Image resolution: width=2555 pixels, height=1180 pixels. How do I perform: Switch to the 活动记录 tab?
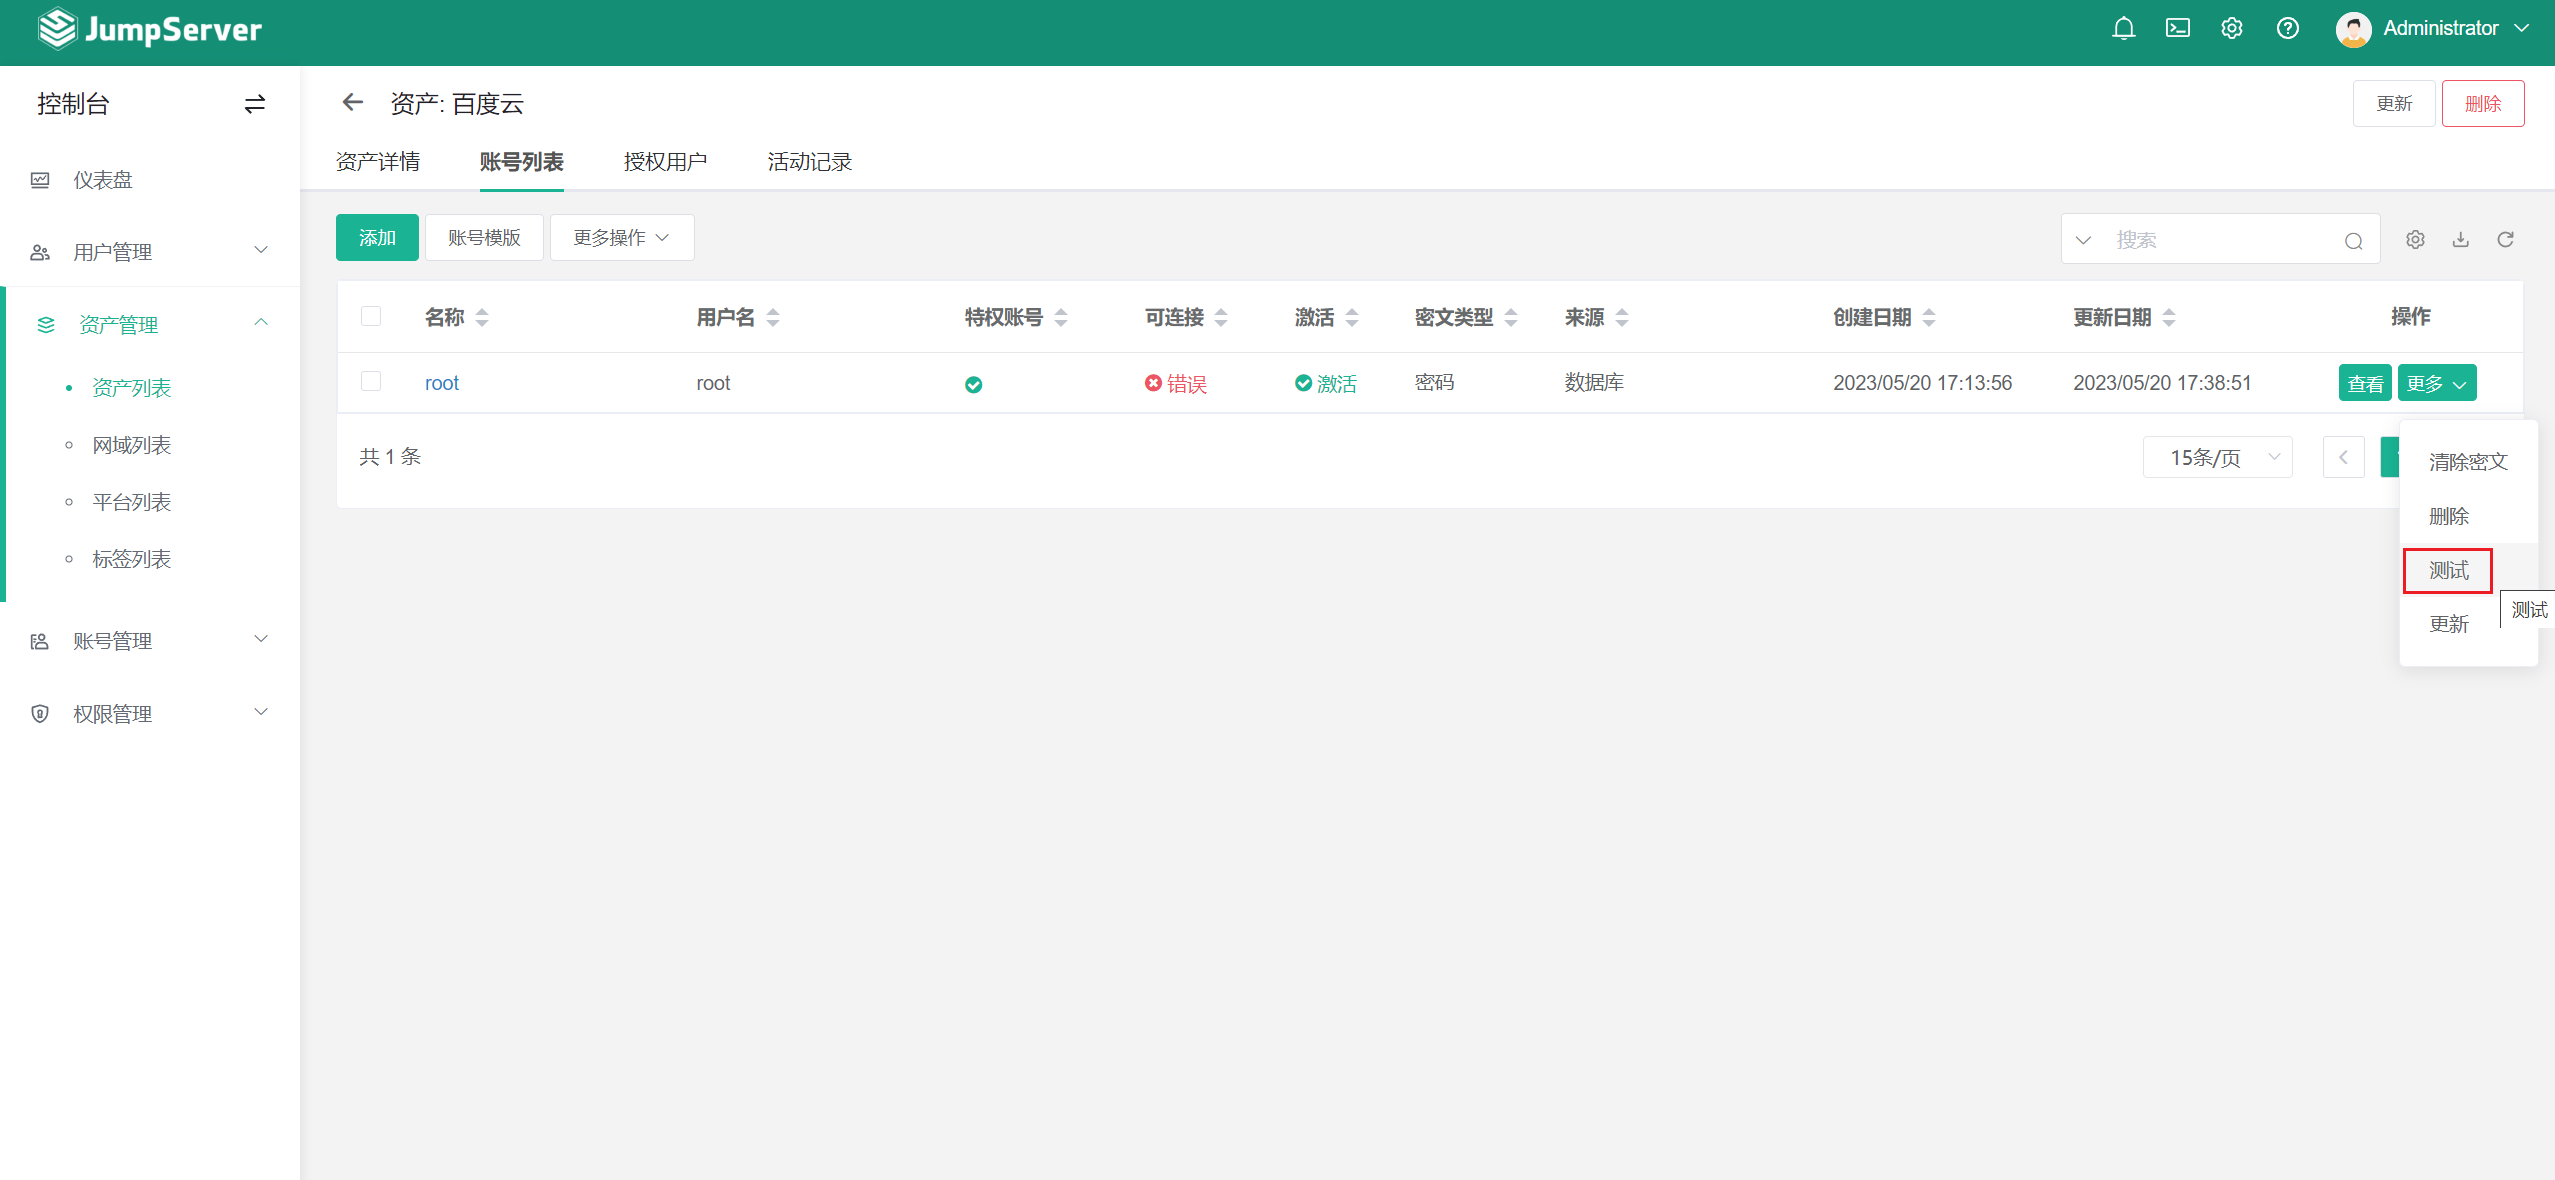pyautogui.click(x=808, y=161)
